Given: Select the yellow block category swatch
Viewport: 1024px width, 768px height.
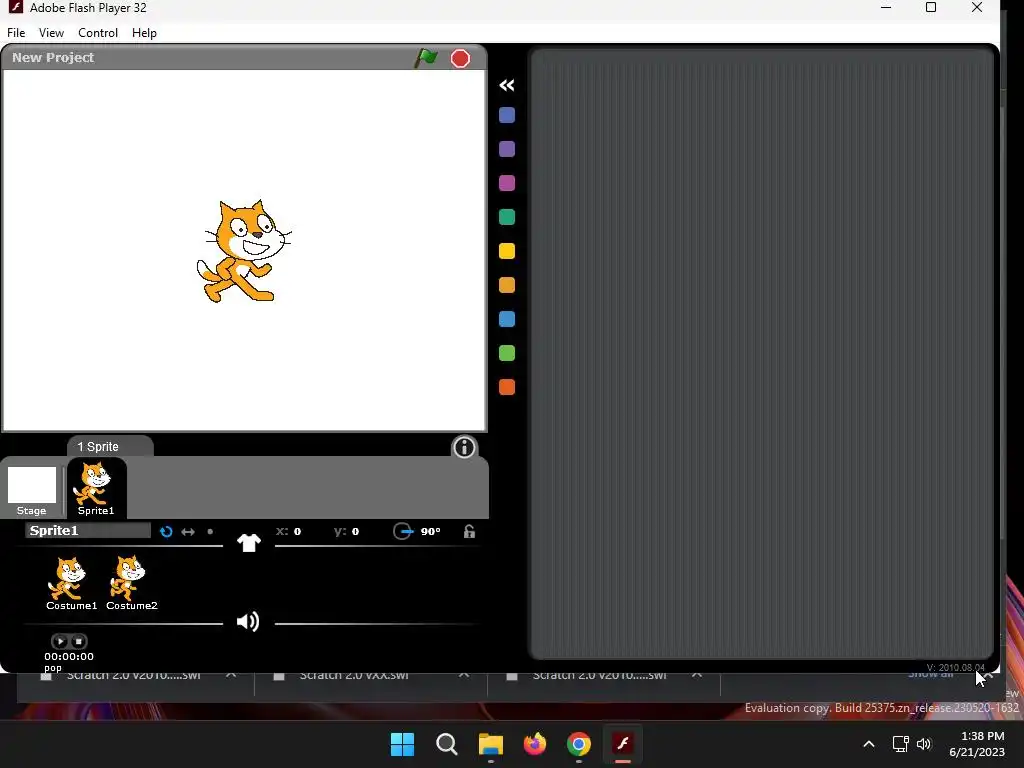Looking at the screenshot, I should click(507, 251).
